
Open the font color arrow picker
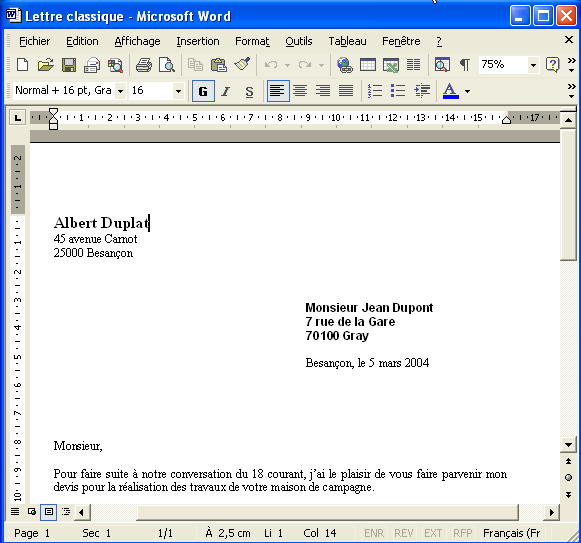pyautogui.click(x=468, y=91)
